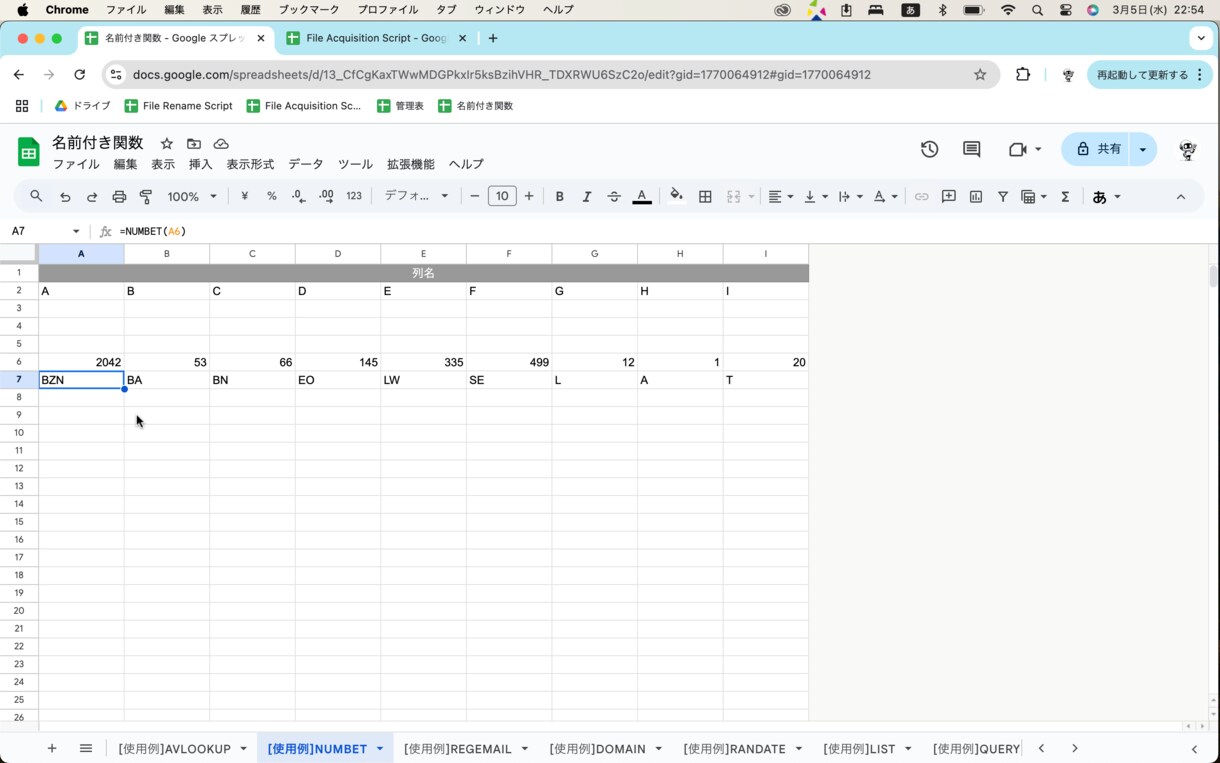
Task: Open the zoom 100% dropdown
Action: coord(192,197)
